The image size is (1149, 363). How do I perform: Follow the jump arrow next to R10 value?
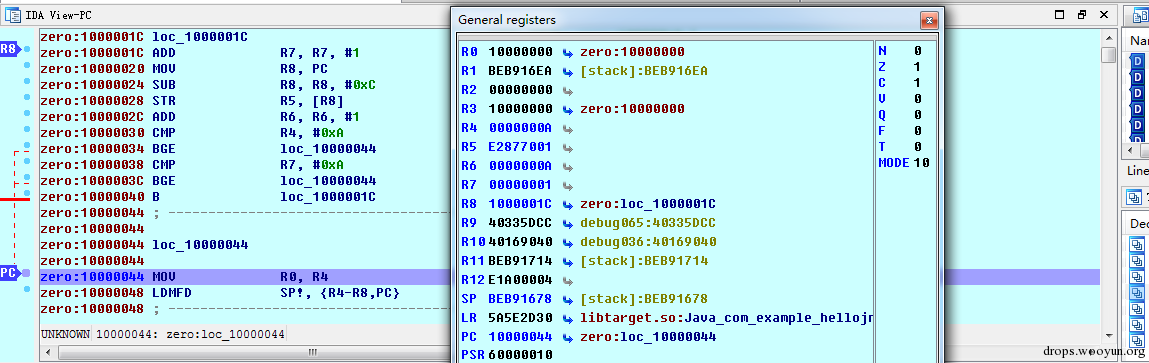click(567, 242)
